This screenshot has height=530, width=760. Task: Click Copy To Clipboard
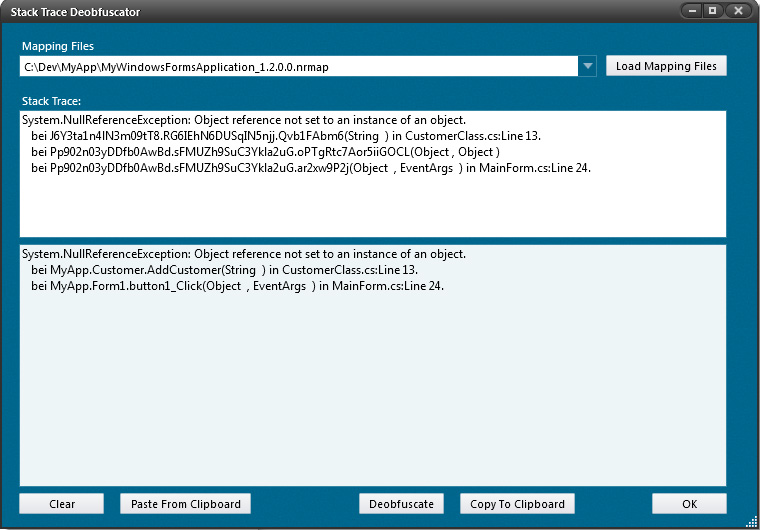[x=517, y=504]
